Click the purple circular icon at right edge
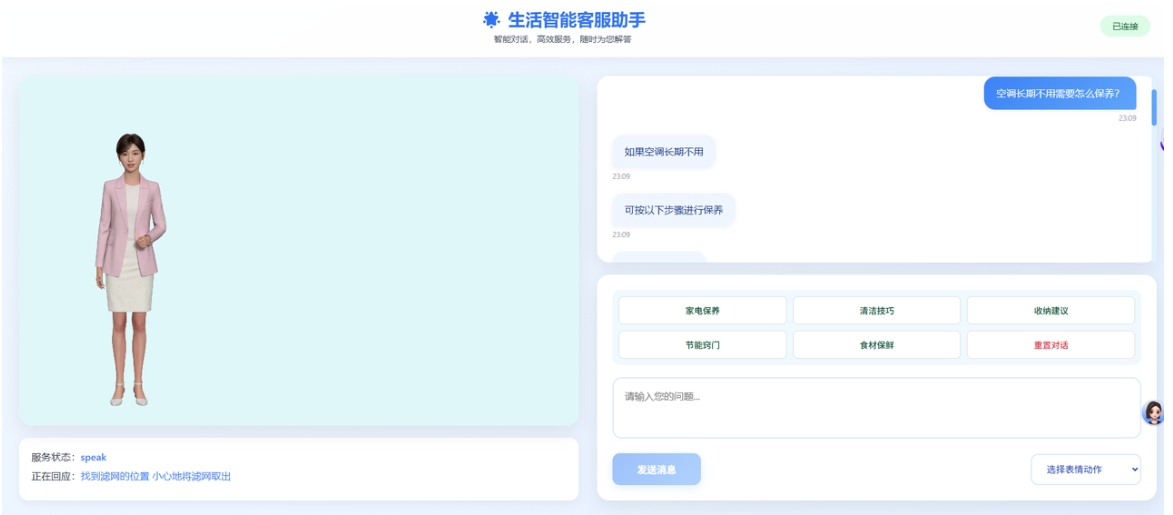1173x515 pixels. [1164, 143]
